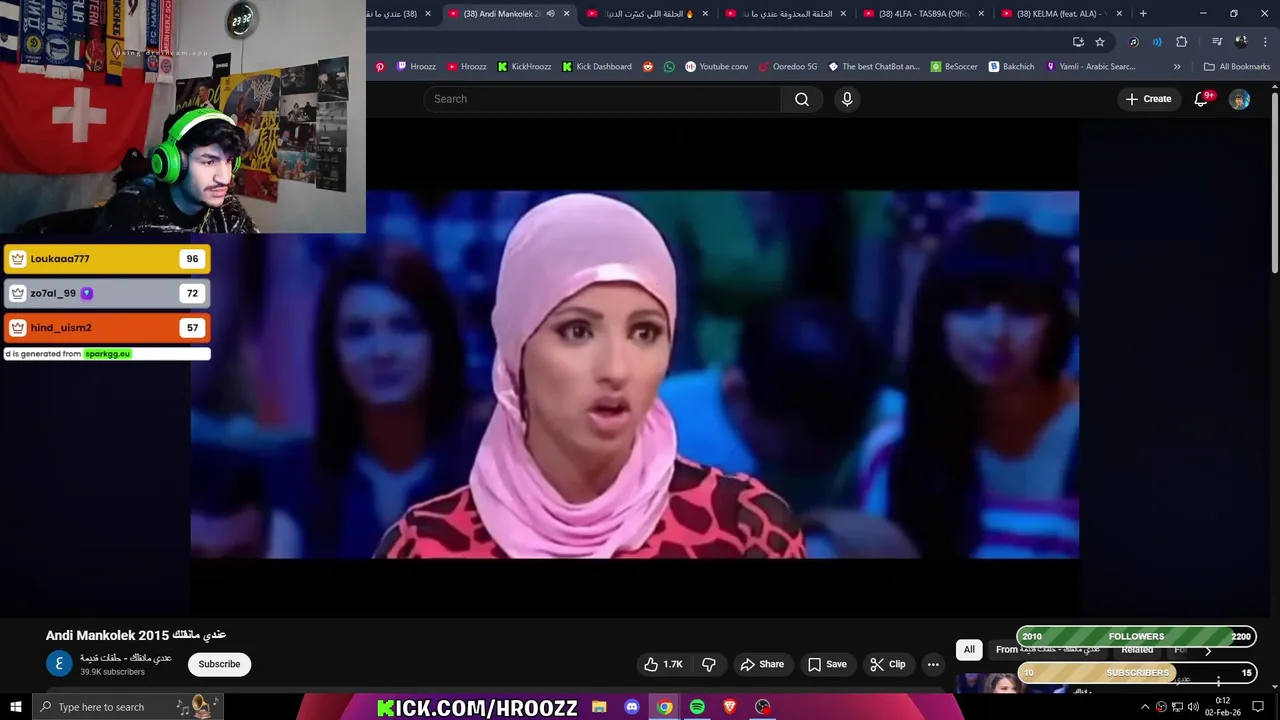Open Spotify from the taskbar
Image resolution: width=1280 pixels, height=720 pixels.
697,707
